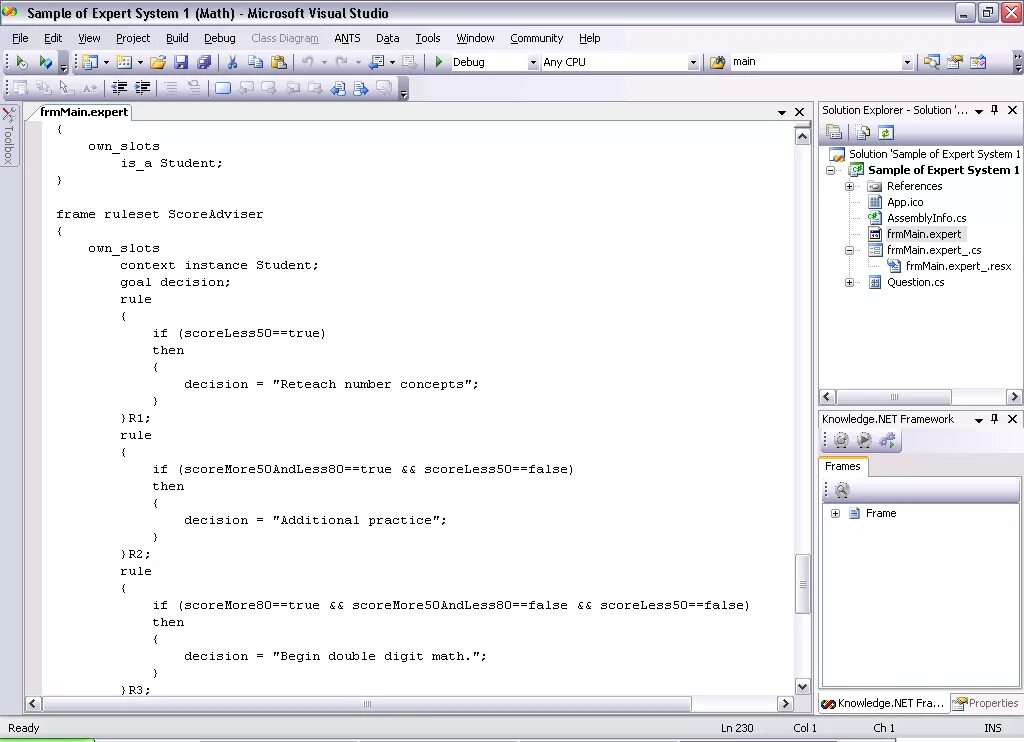
Task: Open the 'main' find combo box dropdown
Action: (x=907, y=63)
